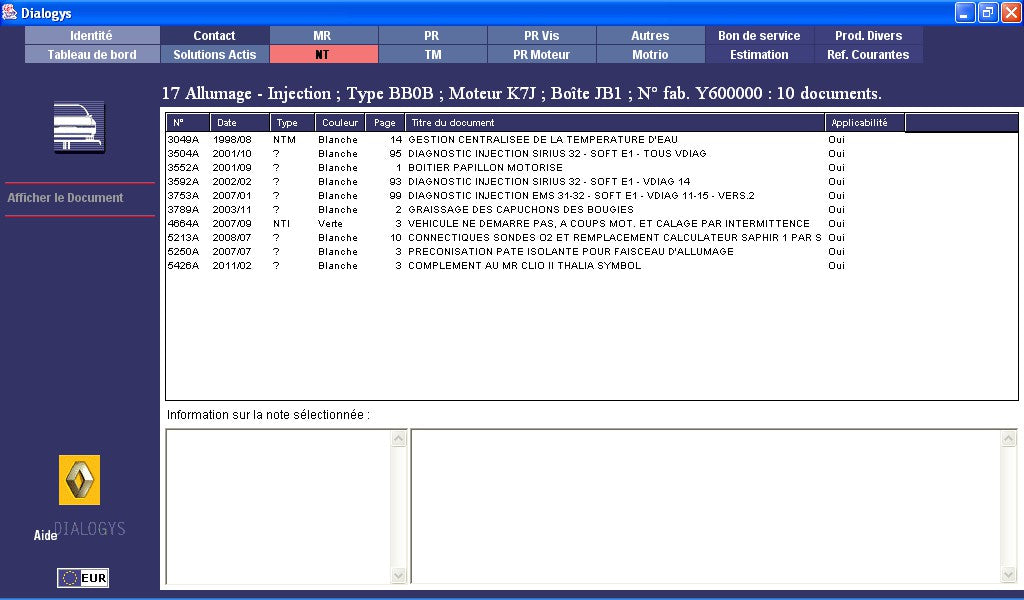Open the Estimation tab
The width and height of the screenshot is (1024, 600).
(x=760, y=54)
